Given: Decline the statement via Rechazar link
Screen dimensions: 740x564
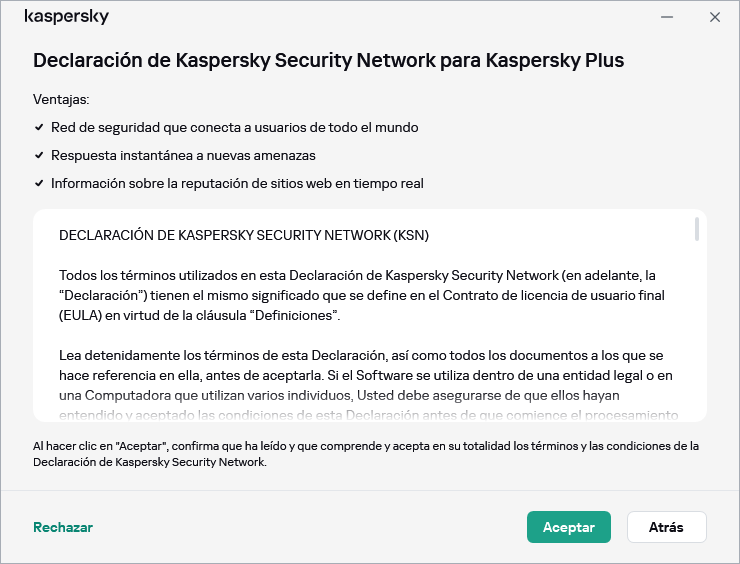Looking at the screenshot, I should (63, 527).
